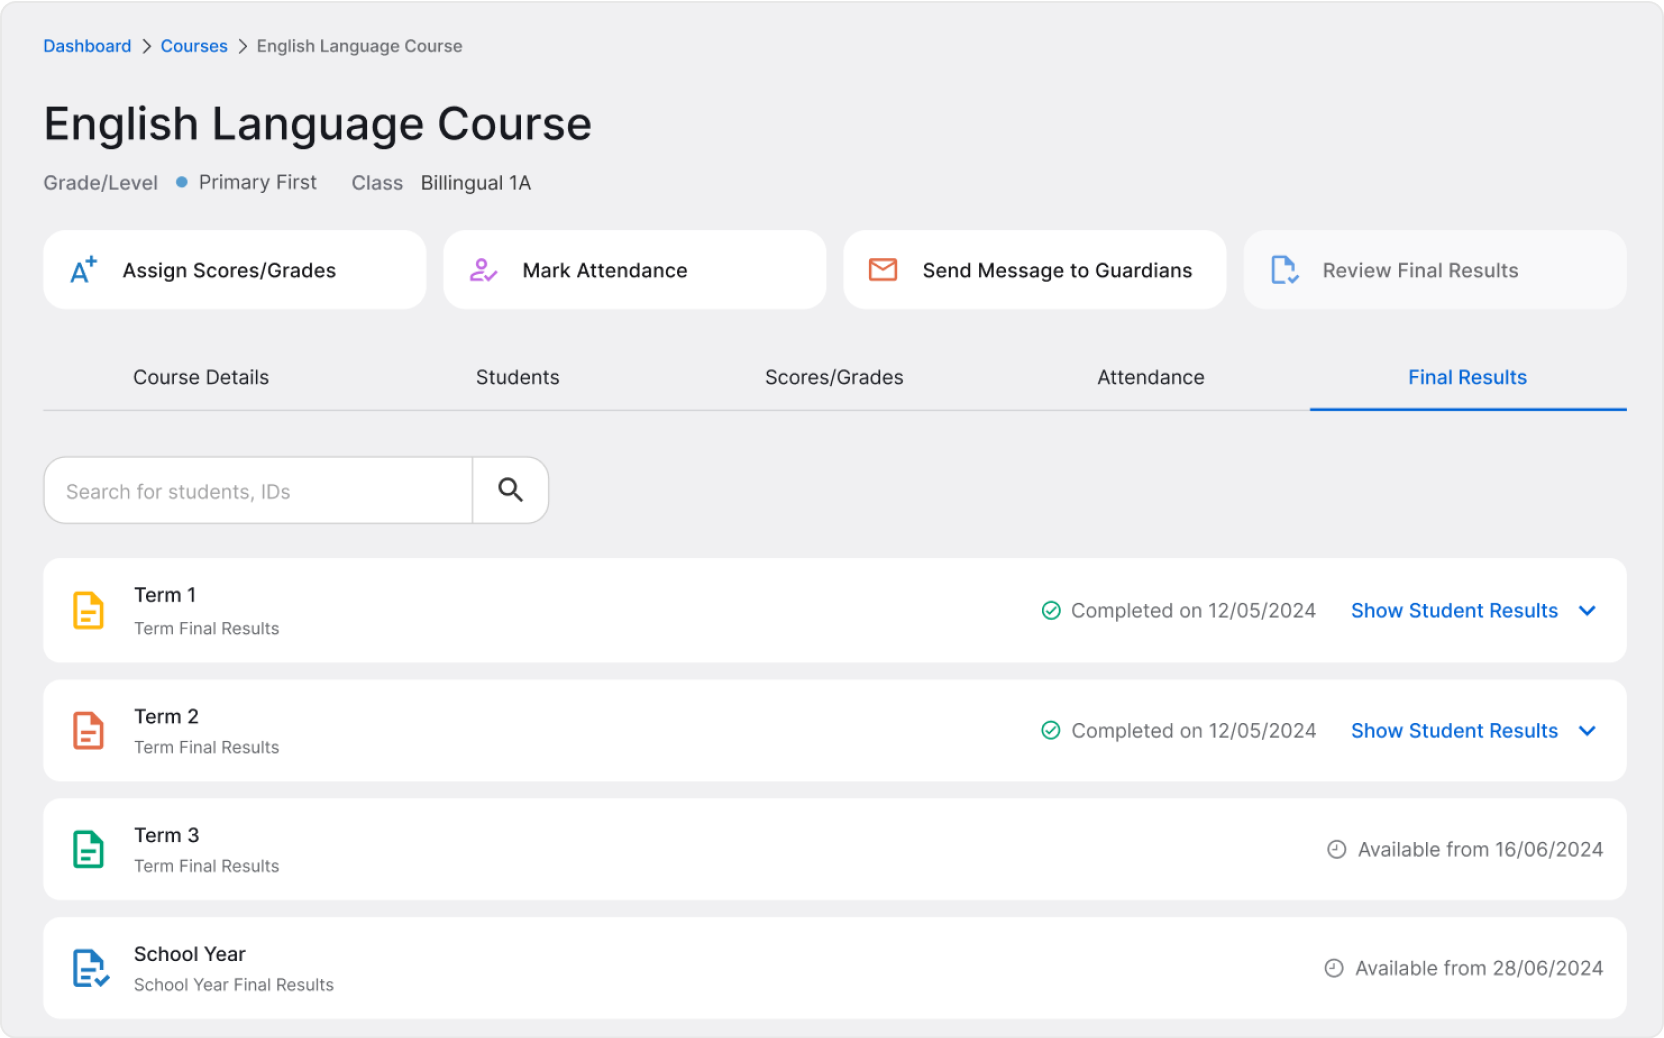Screen dimensions: 1664x1038
Task: Select the yellow Term 1 document icon
Action: [x=89, y=610]
